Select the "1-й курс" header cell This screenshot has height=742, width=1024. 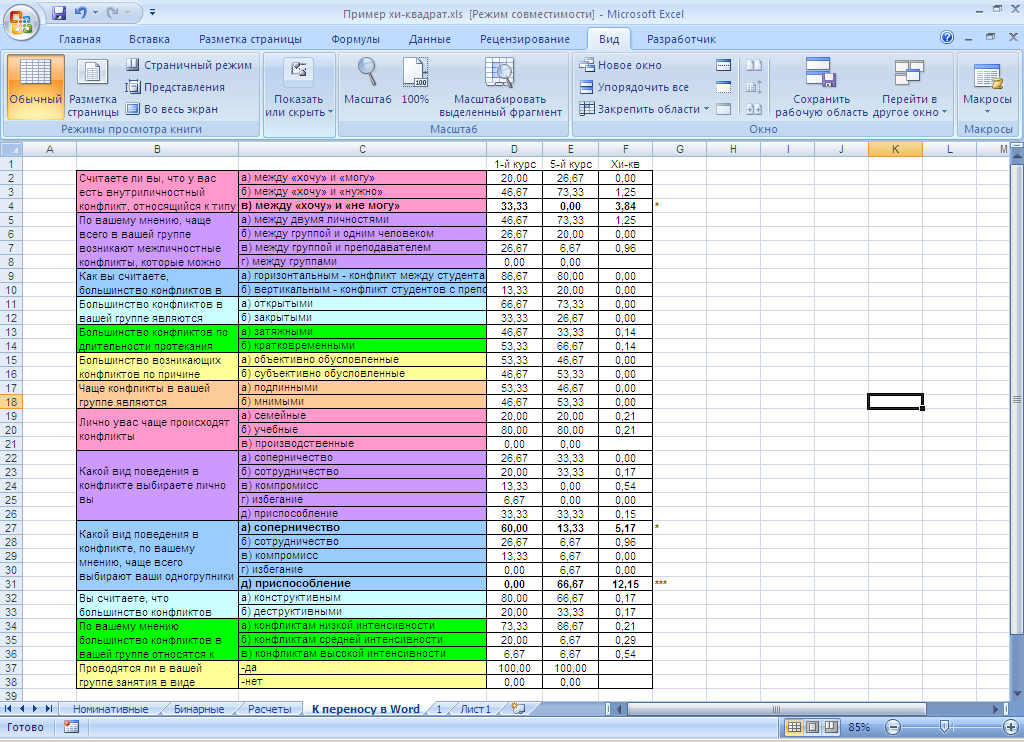[514, 164]
